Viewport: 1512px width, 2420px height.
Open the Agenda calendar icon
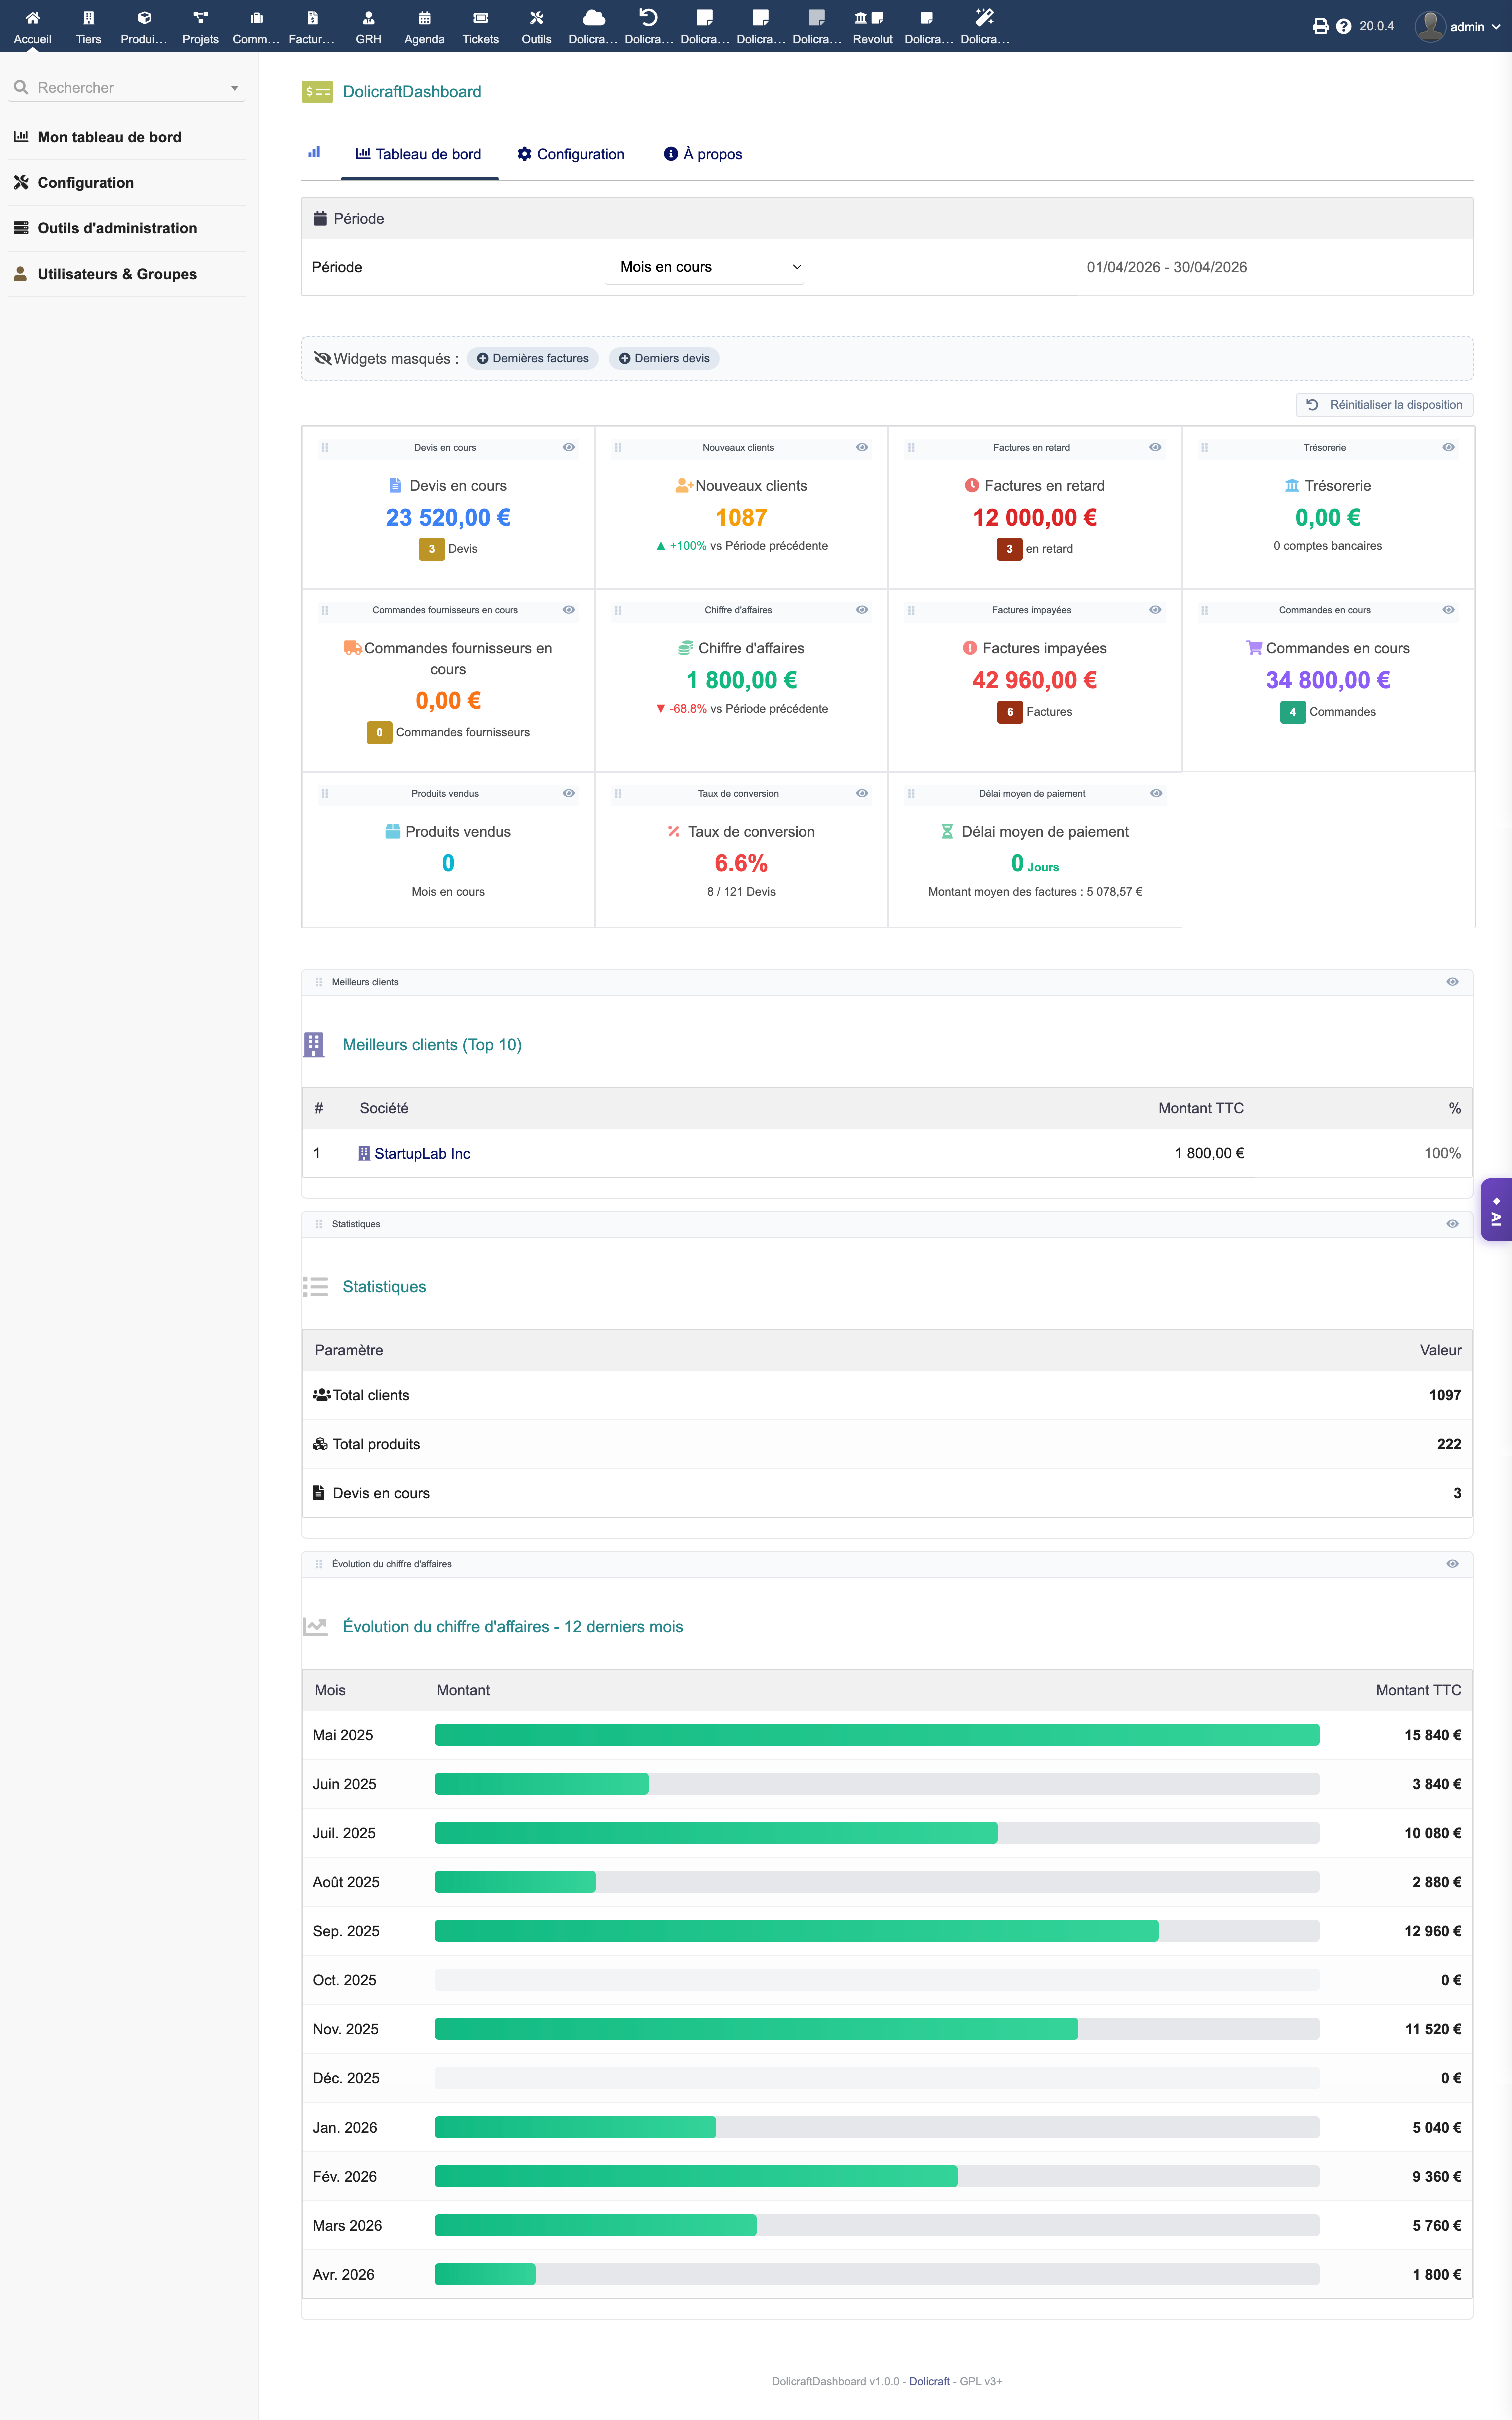pos(424,18)
